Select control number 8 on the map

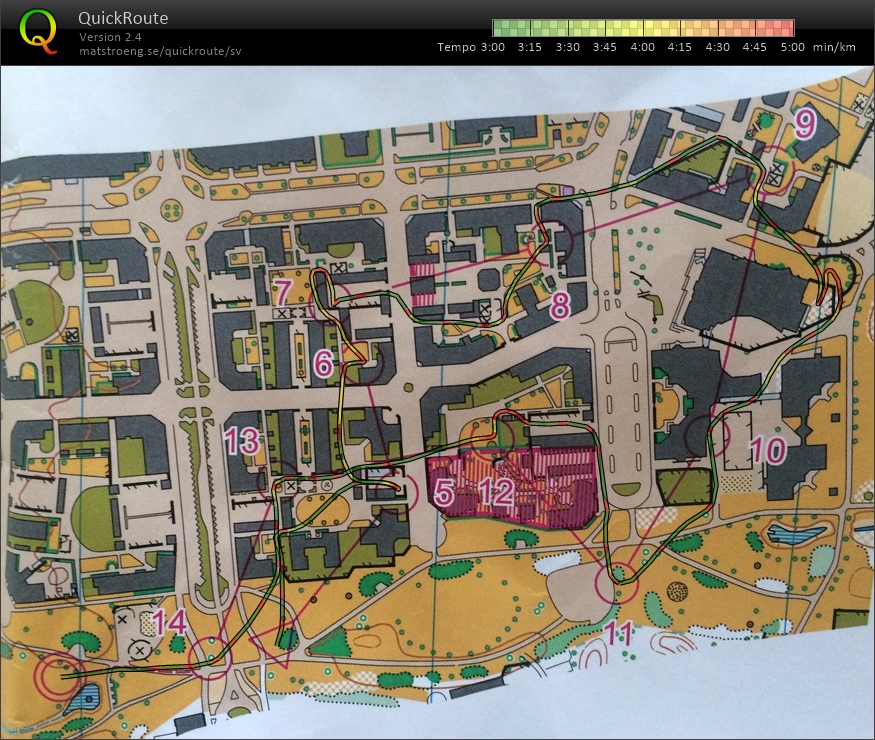pos(560,305)
